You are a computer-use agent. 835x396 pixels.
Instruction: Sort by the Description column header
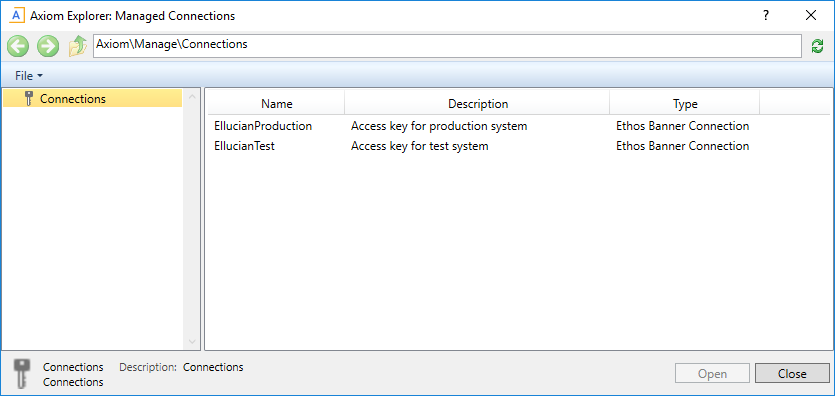tap(478, 104)
